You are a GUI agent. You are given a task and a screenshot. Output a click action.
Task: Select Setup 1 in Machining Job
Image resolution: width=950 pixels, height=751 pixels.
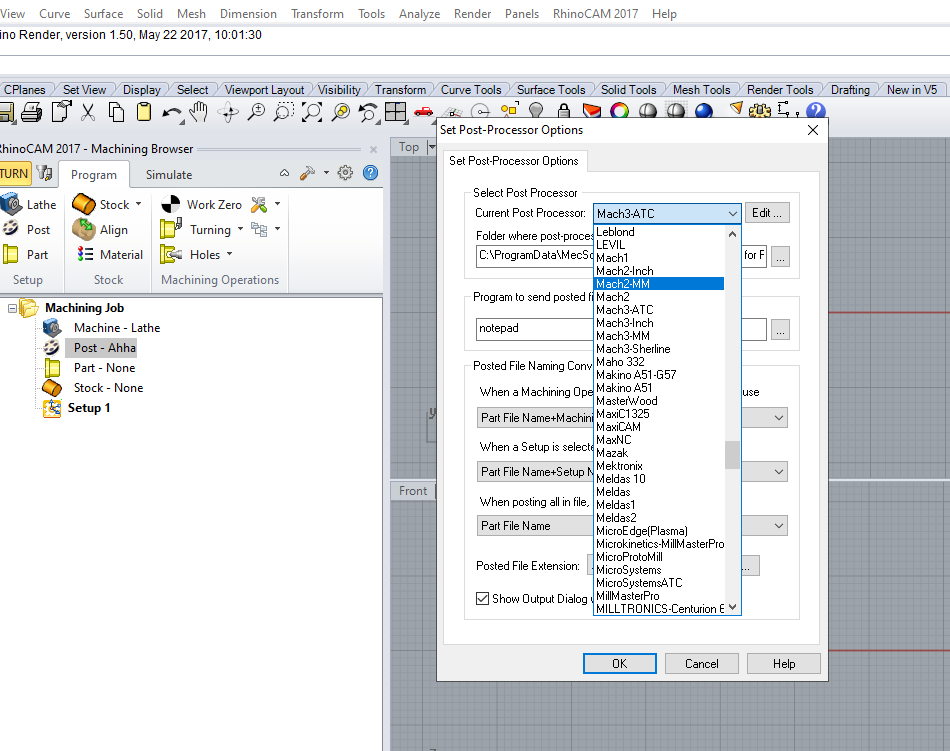[x=88, y=408]
